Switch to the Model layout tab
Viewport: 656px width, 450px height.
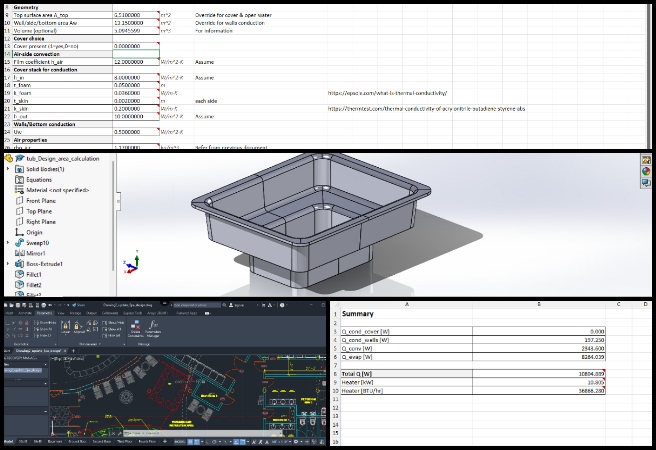click(9, 441)
